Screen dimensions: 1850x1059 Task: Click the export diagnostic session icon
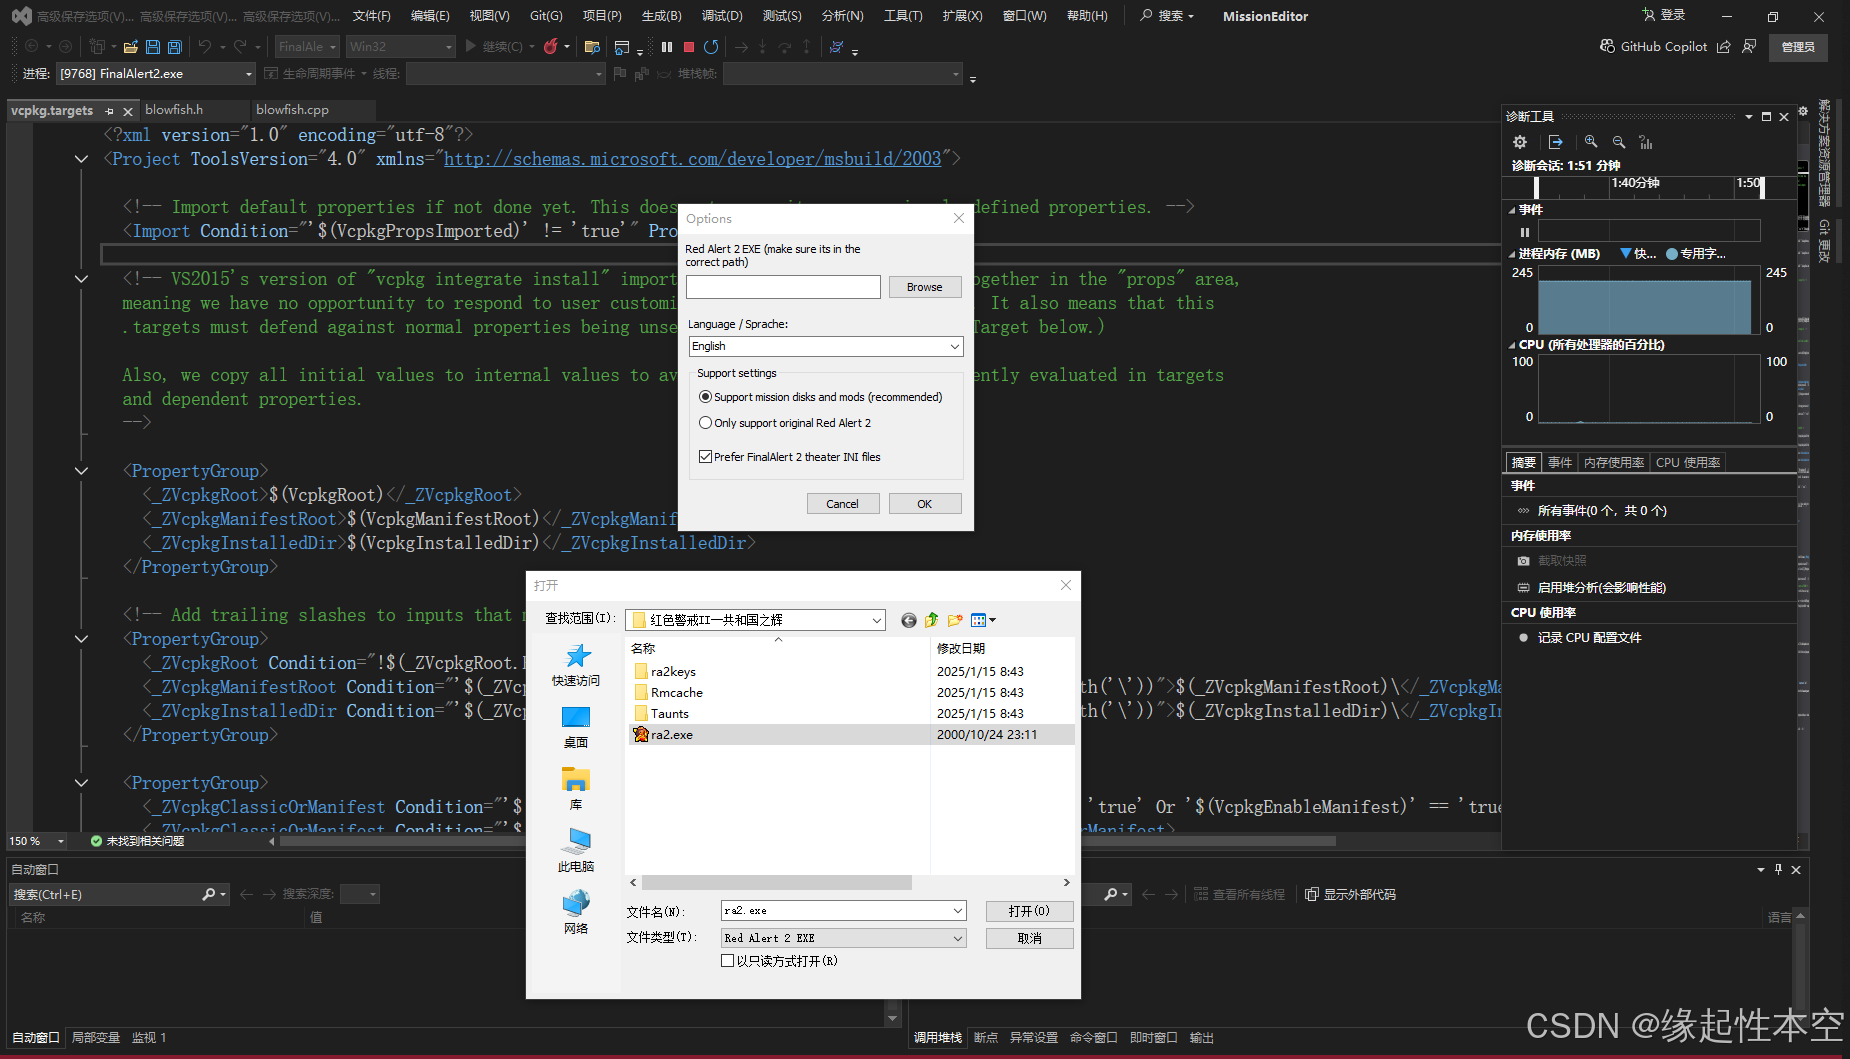(1555, 142)
